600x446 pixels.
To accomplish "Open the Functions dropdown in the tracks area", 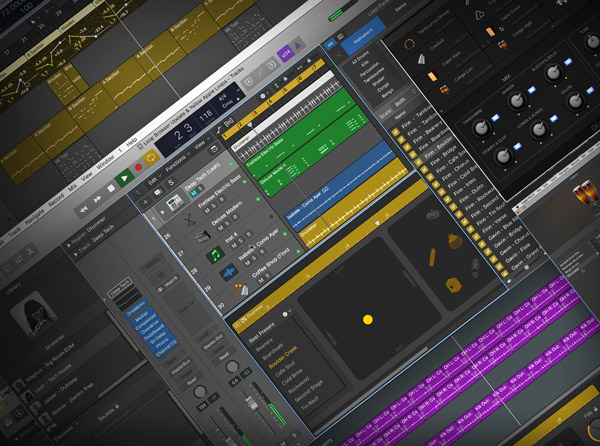I will pyautogui.click(x=176, y=164).
